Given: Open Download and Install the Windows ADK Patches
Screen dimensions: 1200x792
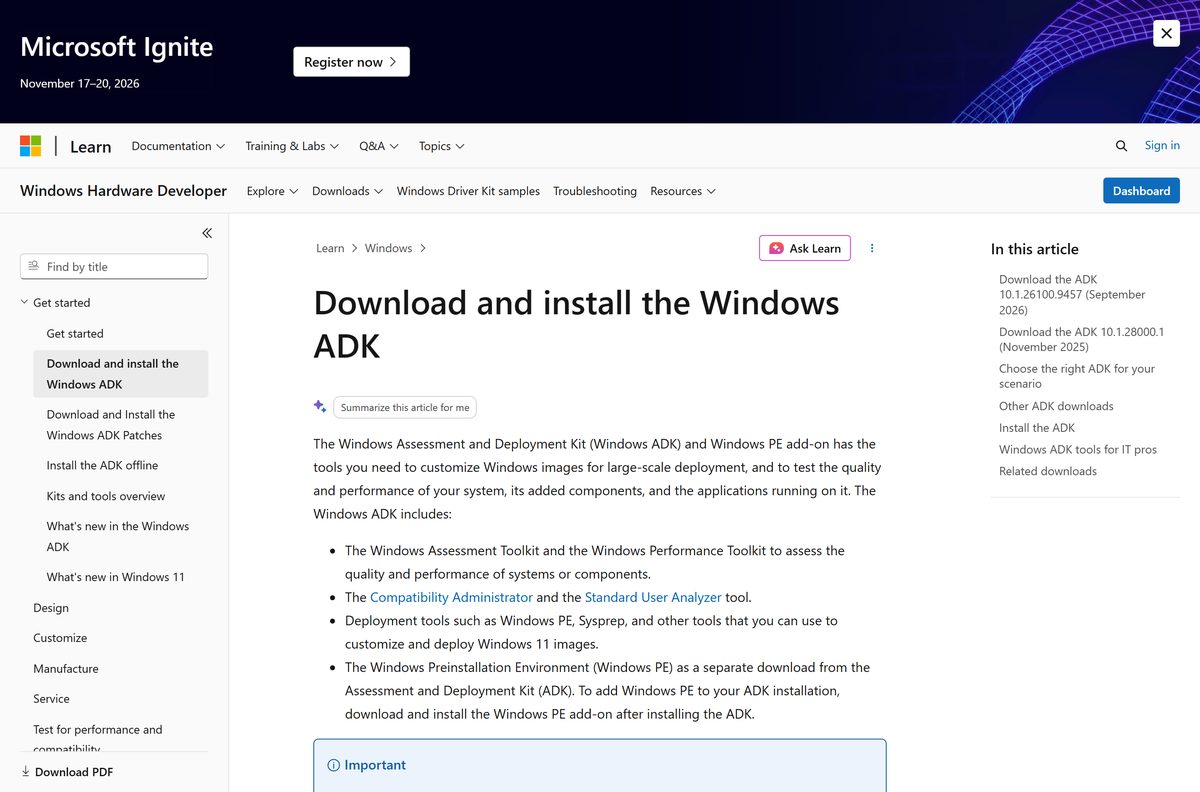Looking at the screenshot, I should pos(111,425).
